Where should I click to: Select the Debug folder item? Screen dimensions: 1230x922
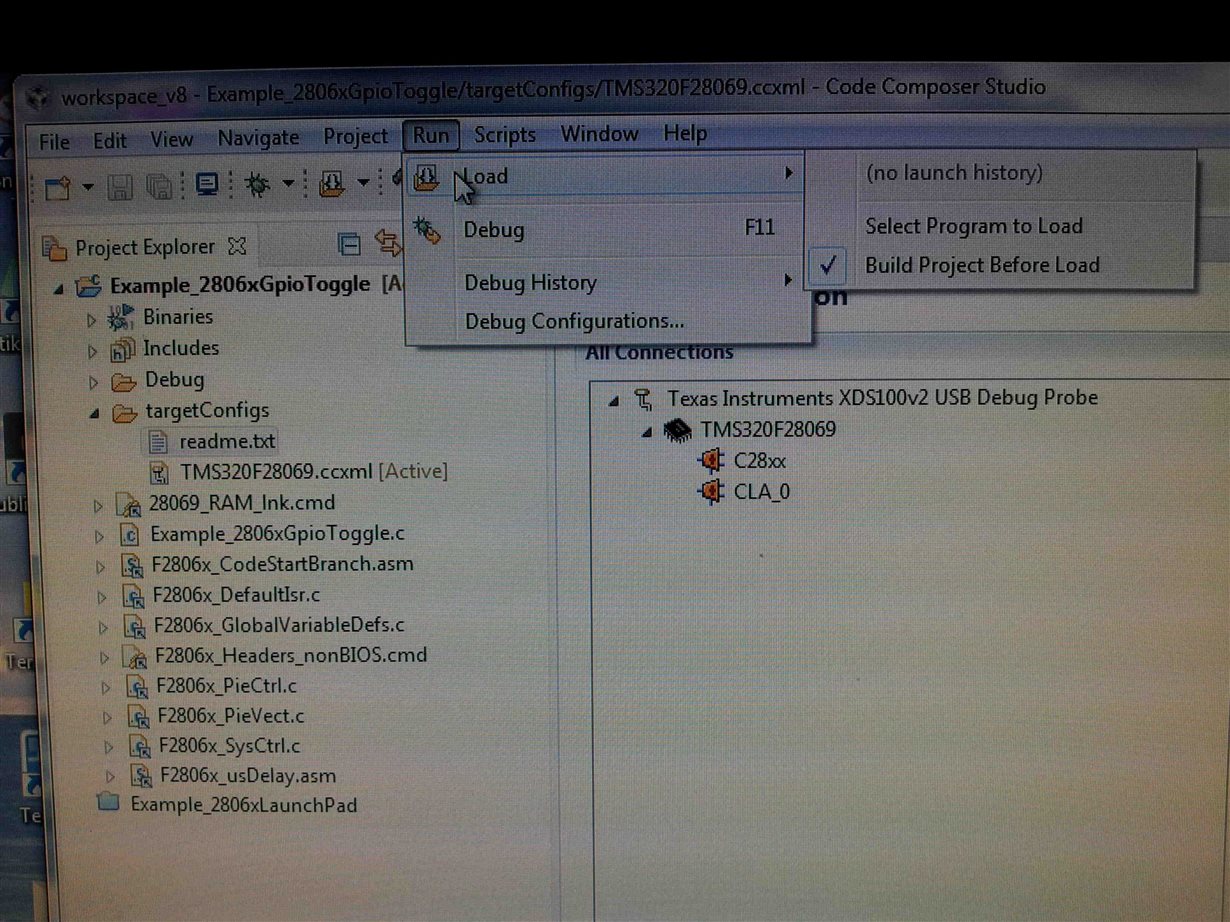pos(174,380)
